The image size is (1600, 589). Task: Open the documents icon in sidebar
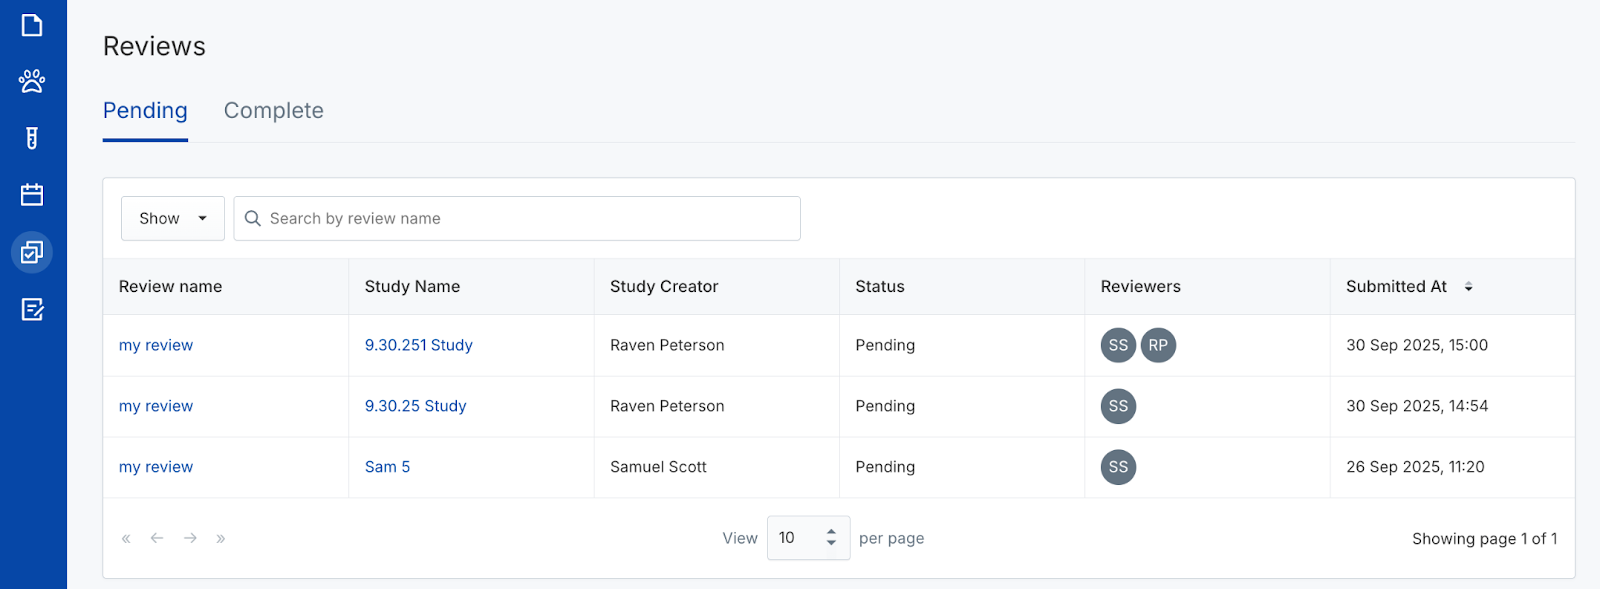pos(32,25)
